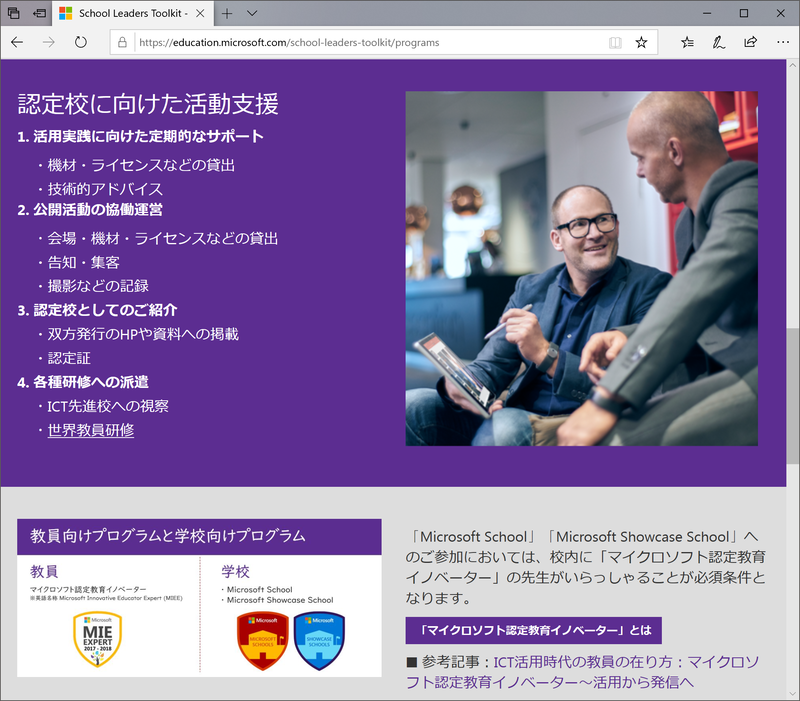The image size is (800, 701).
Task: Open the Hub favorites list
Action: pyautogui.click(x=686, y=42)
